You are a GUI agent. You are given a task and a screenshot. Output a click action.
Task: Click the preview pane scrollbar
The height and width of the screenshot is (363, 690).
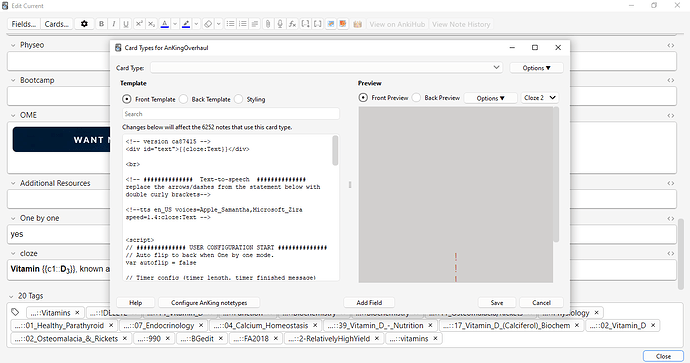pos(556,174)
